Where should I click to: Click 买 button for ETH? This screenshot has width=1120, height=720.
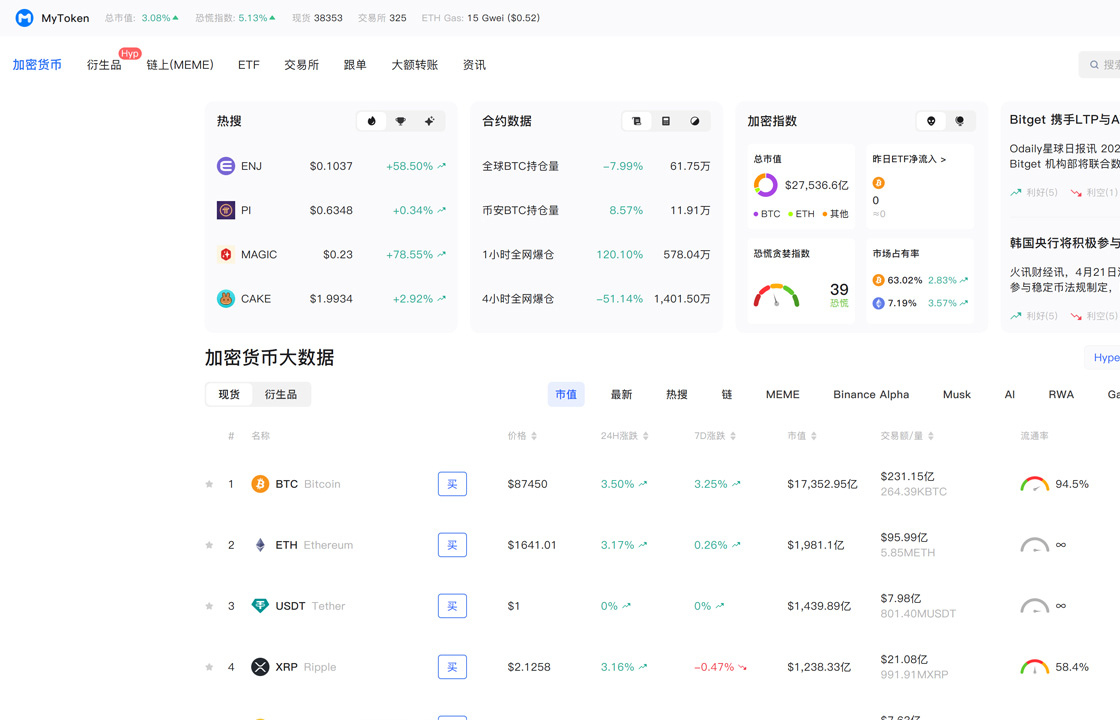coord(452,545)
